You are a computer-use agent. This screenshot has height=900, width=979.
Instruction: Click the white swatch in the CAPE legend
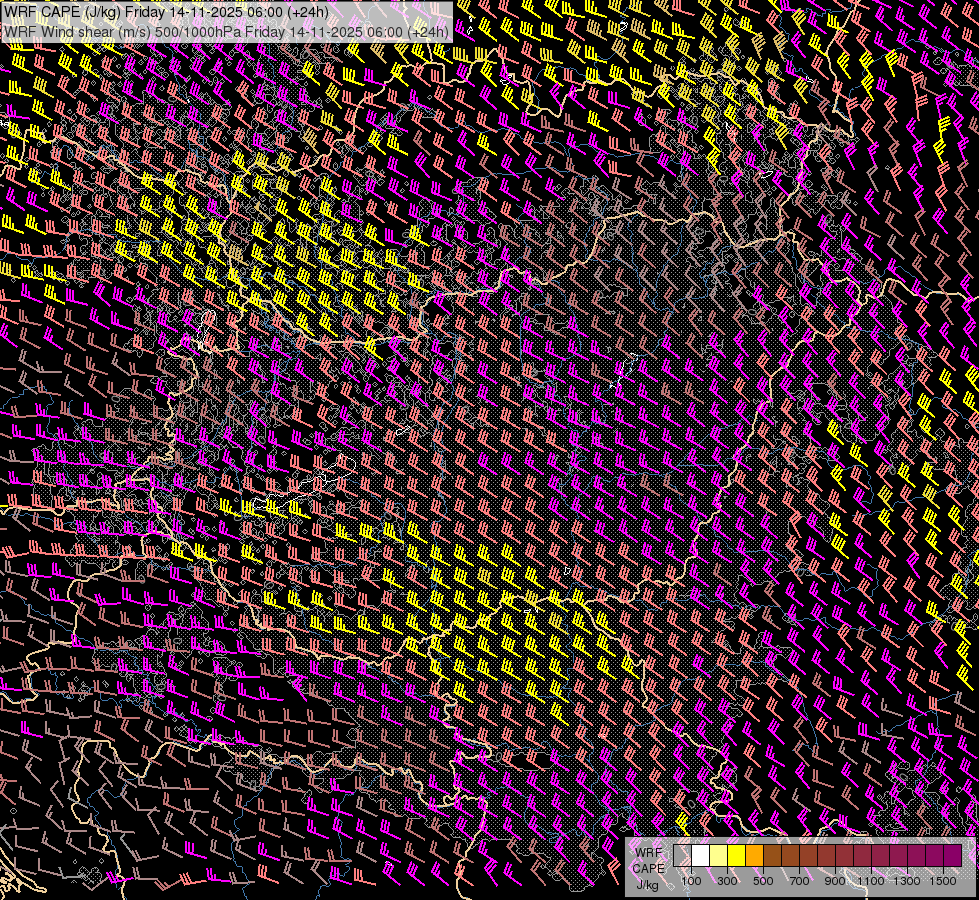pos(701,856)
